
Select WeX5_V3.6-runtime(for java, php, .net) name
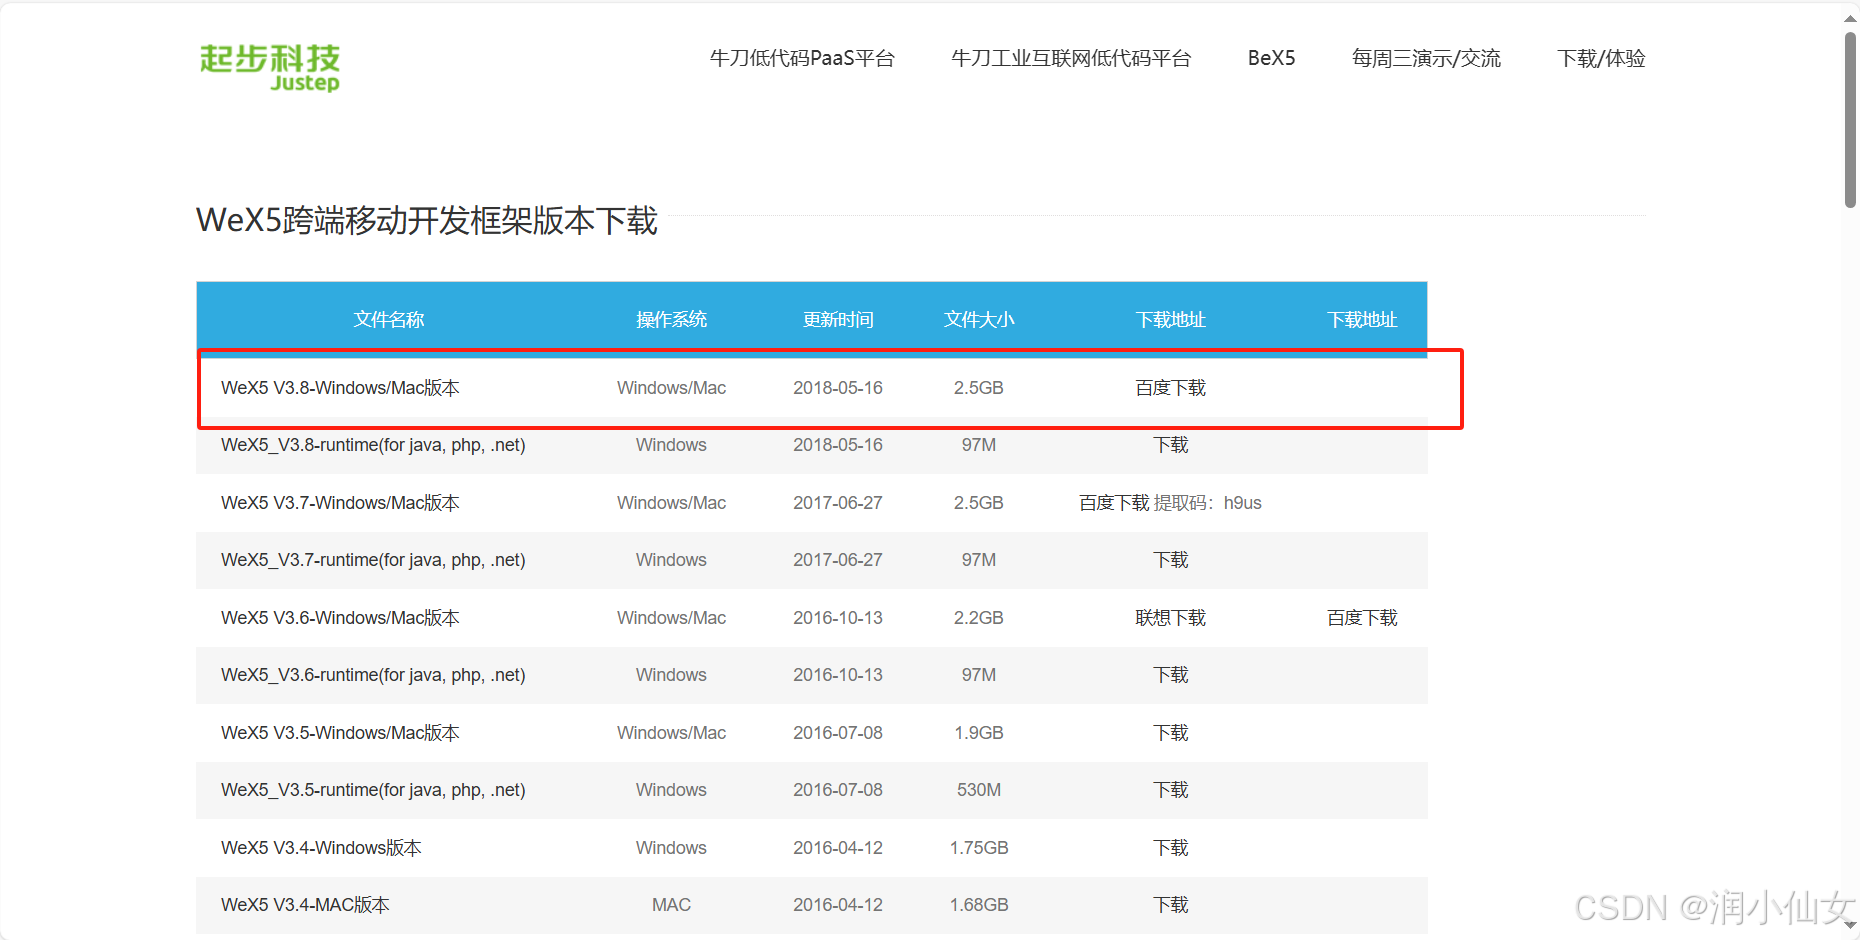coord(373,675)
